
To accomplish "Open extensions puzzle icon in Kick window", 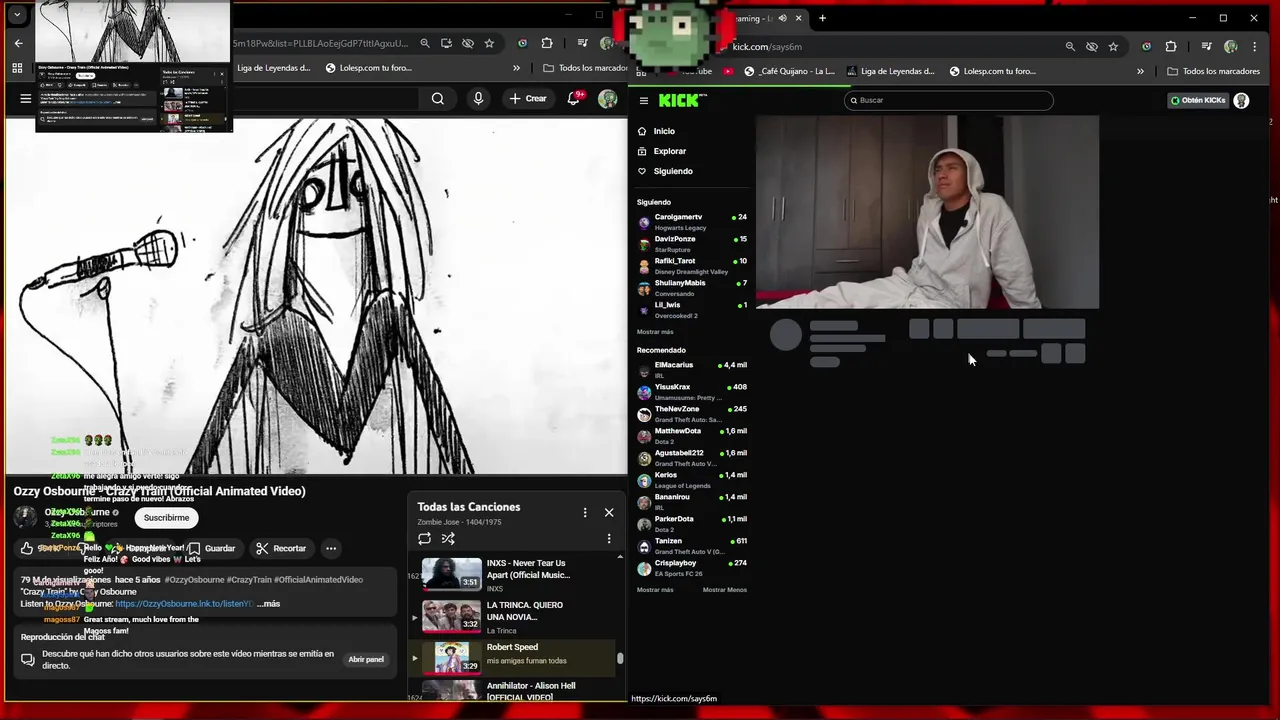I will coord(1171,46).
